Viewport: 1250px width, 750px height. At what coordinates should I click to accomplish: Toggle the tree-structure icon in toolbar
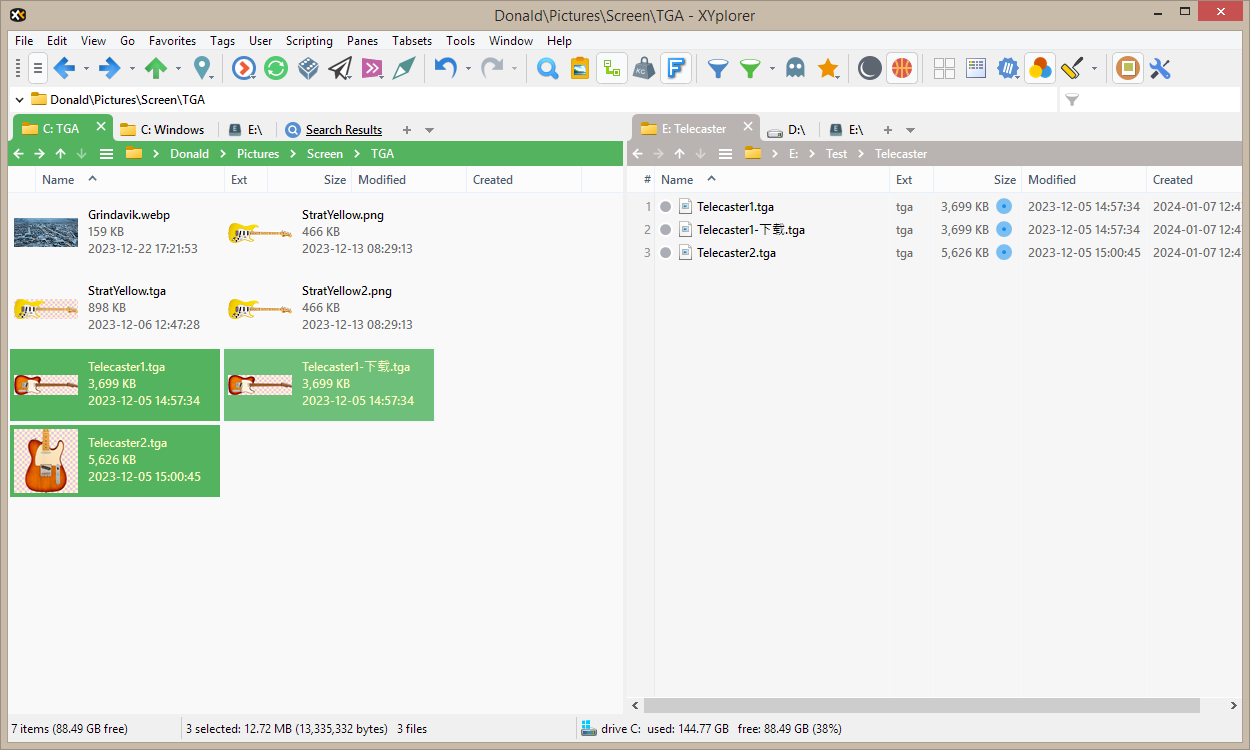[x=612, y=68]
